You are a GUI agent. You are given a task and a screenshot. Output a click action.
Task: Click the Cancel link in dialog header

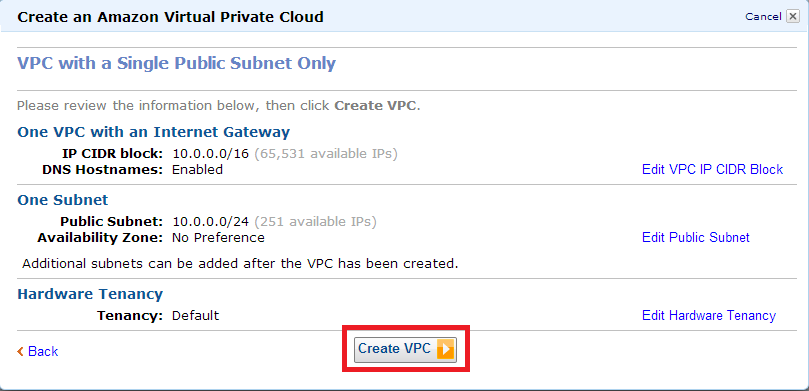click(x=763, y=17)
